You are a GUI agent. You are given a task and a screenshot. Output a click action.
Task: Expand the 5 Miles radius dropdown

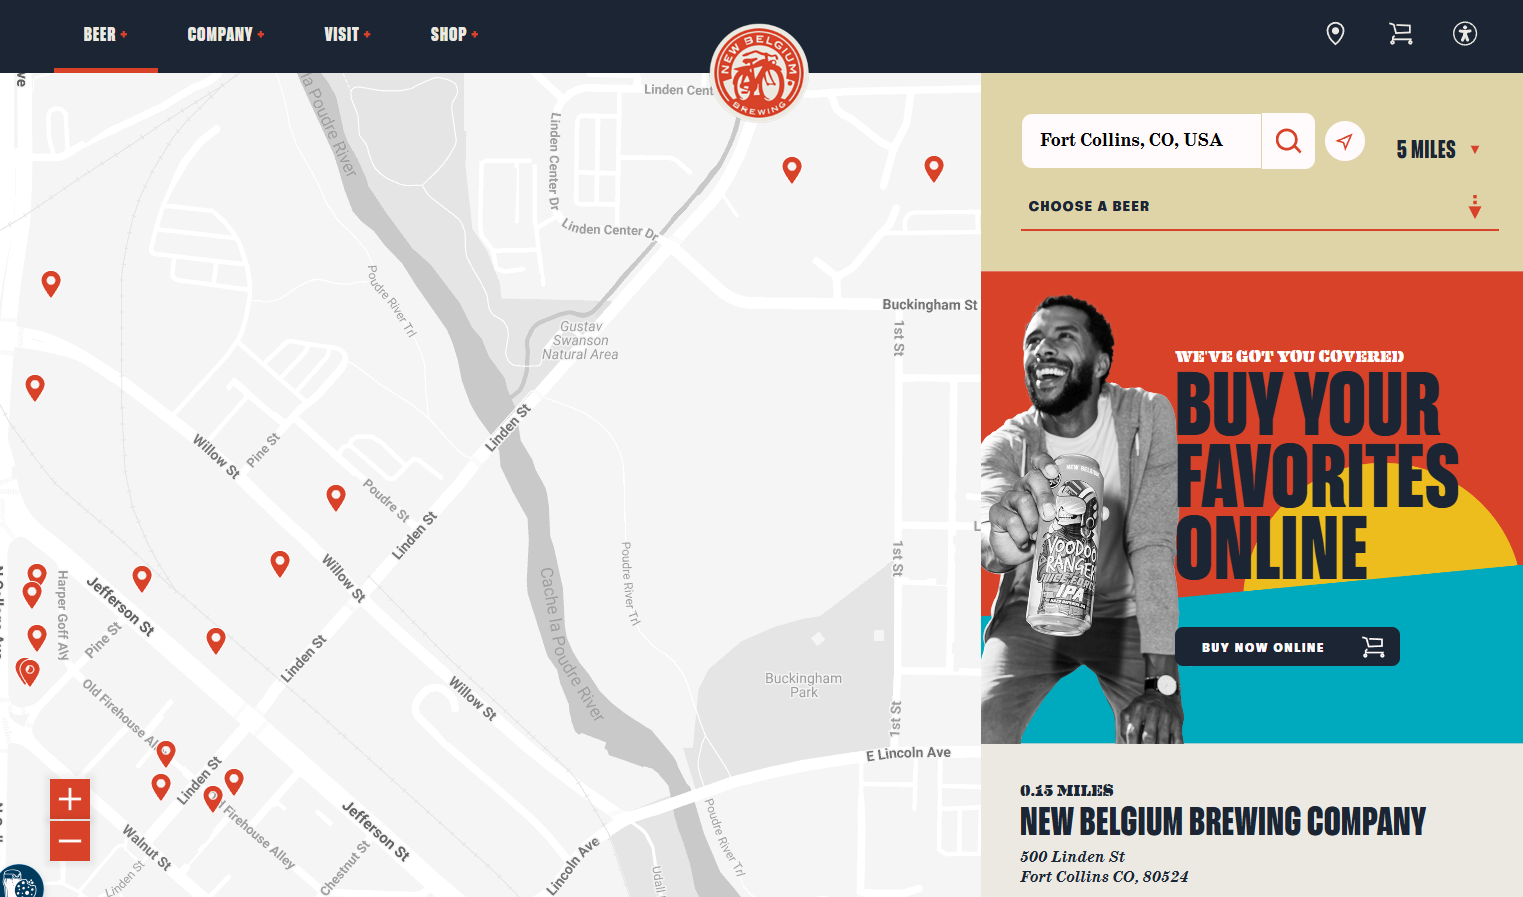[1437, 150]
